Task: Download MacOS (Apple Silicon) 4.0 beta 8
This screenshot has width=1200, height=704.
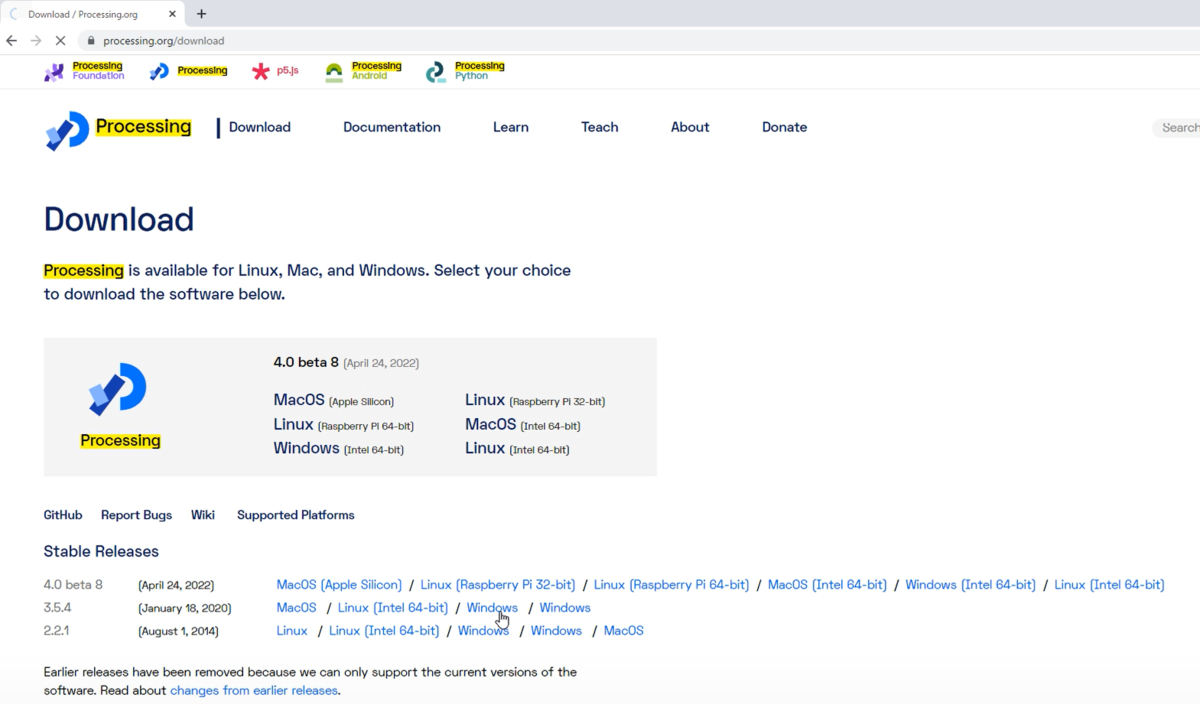Action: 334,400
